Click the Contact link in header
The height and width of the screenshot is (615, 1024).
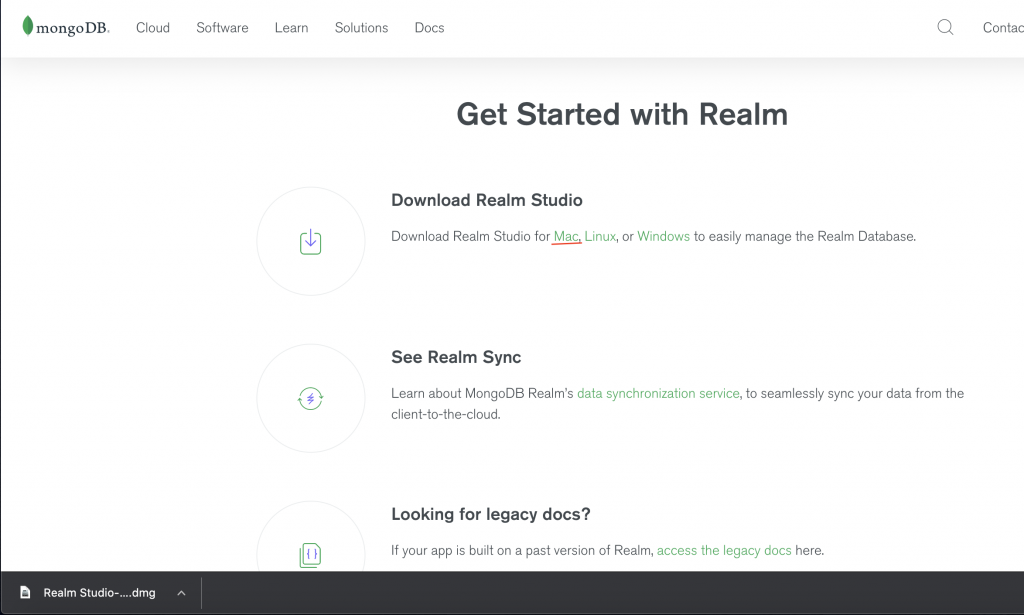1003,27
